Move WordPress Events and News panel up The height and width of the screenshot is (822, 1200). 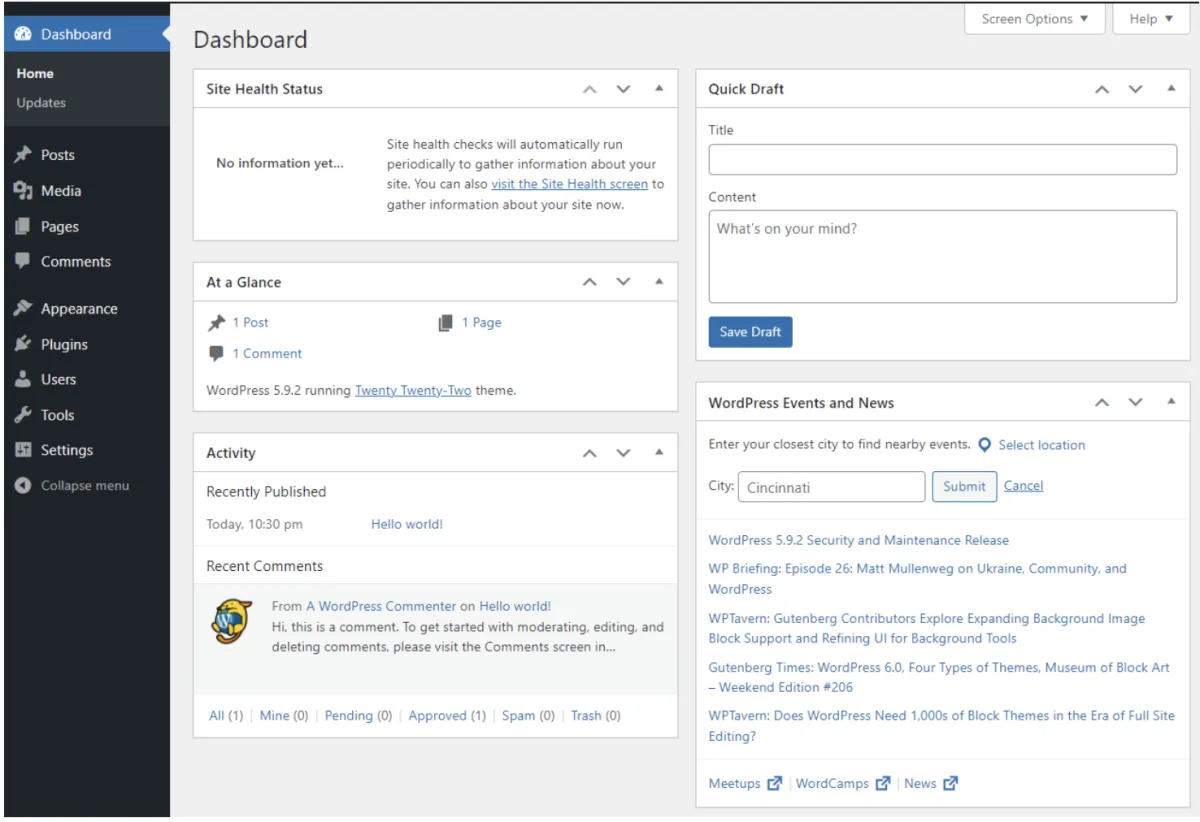[x=1102, y=403]
